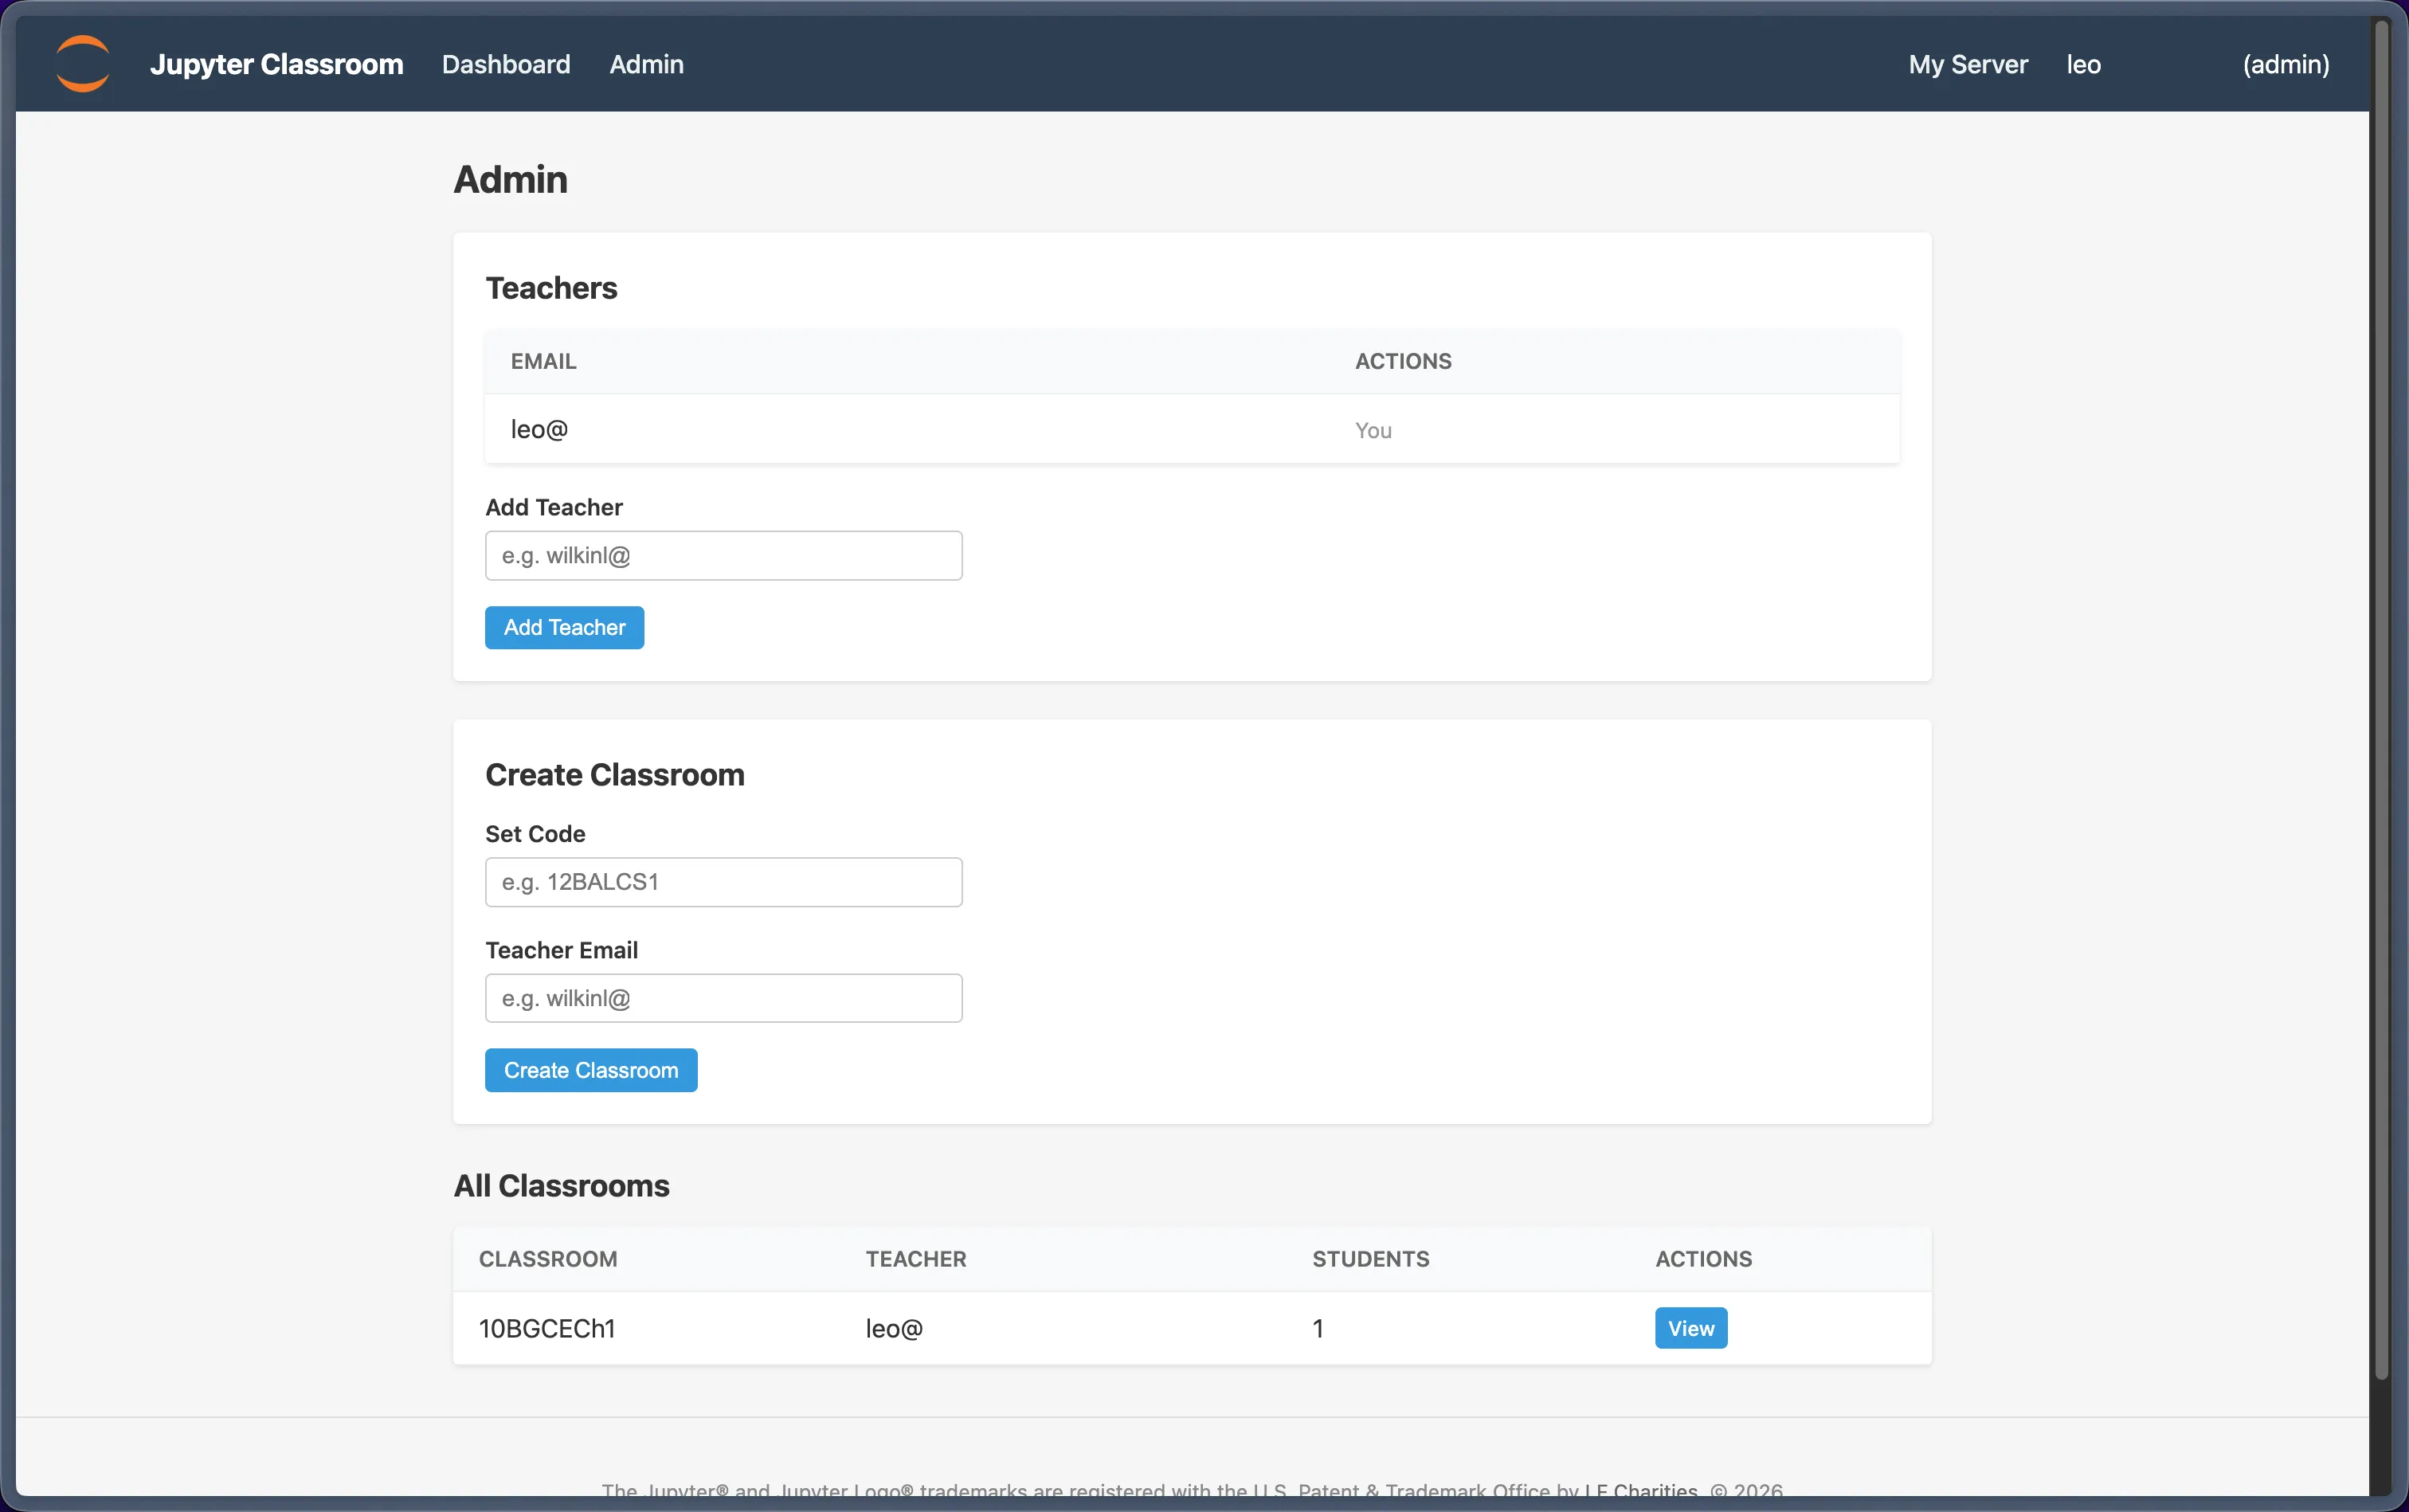Open My Server from the navbar

(1968, 64)
